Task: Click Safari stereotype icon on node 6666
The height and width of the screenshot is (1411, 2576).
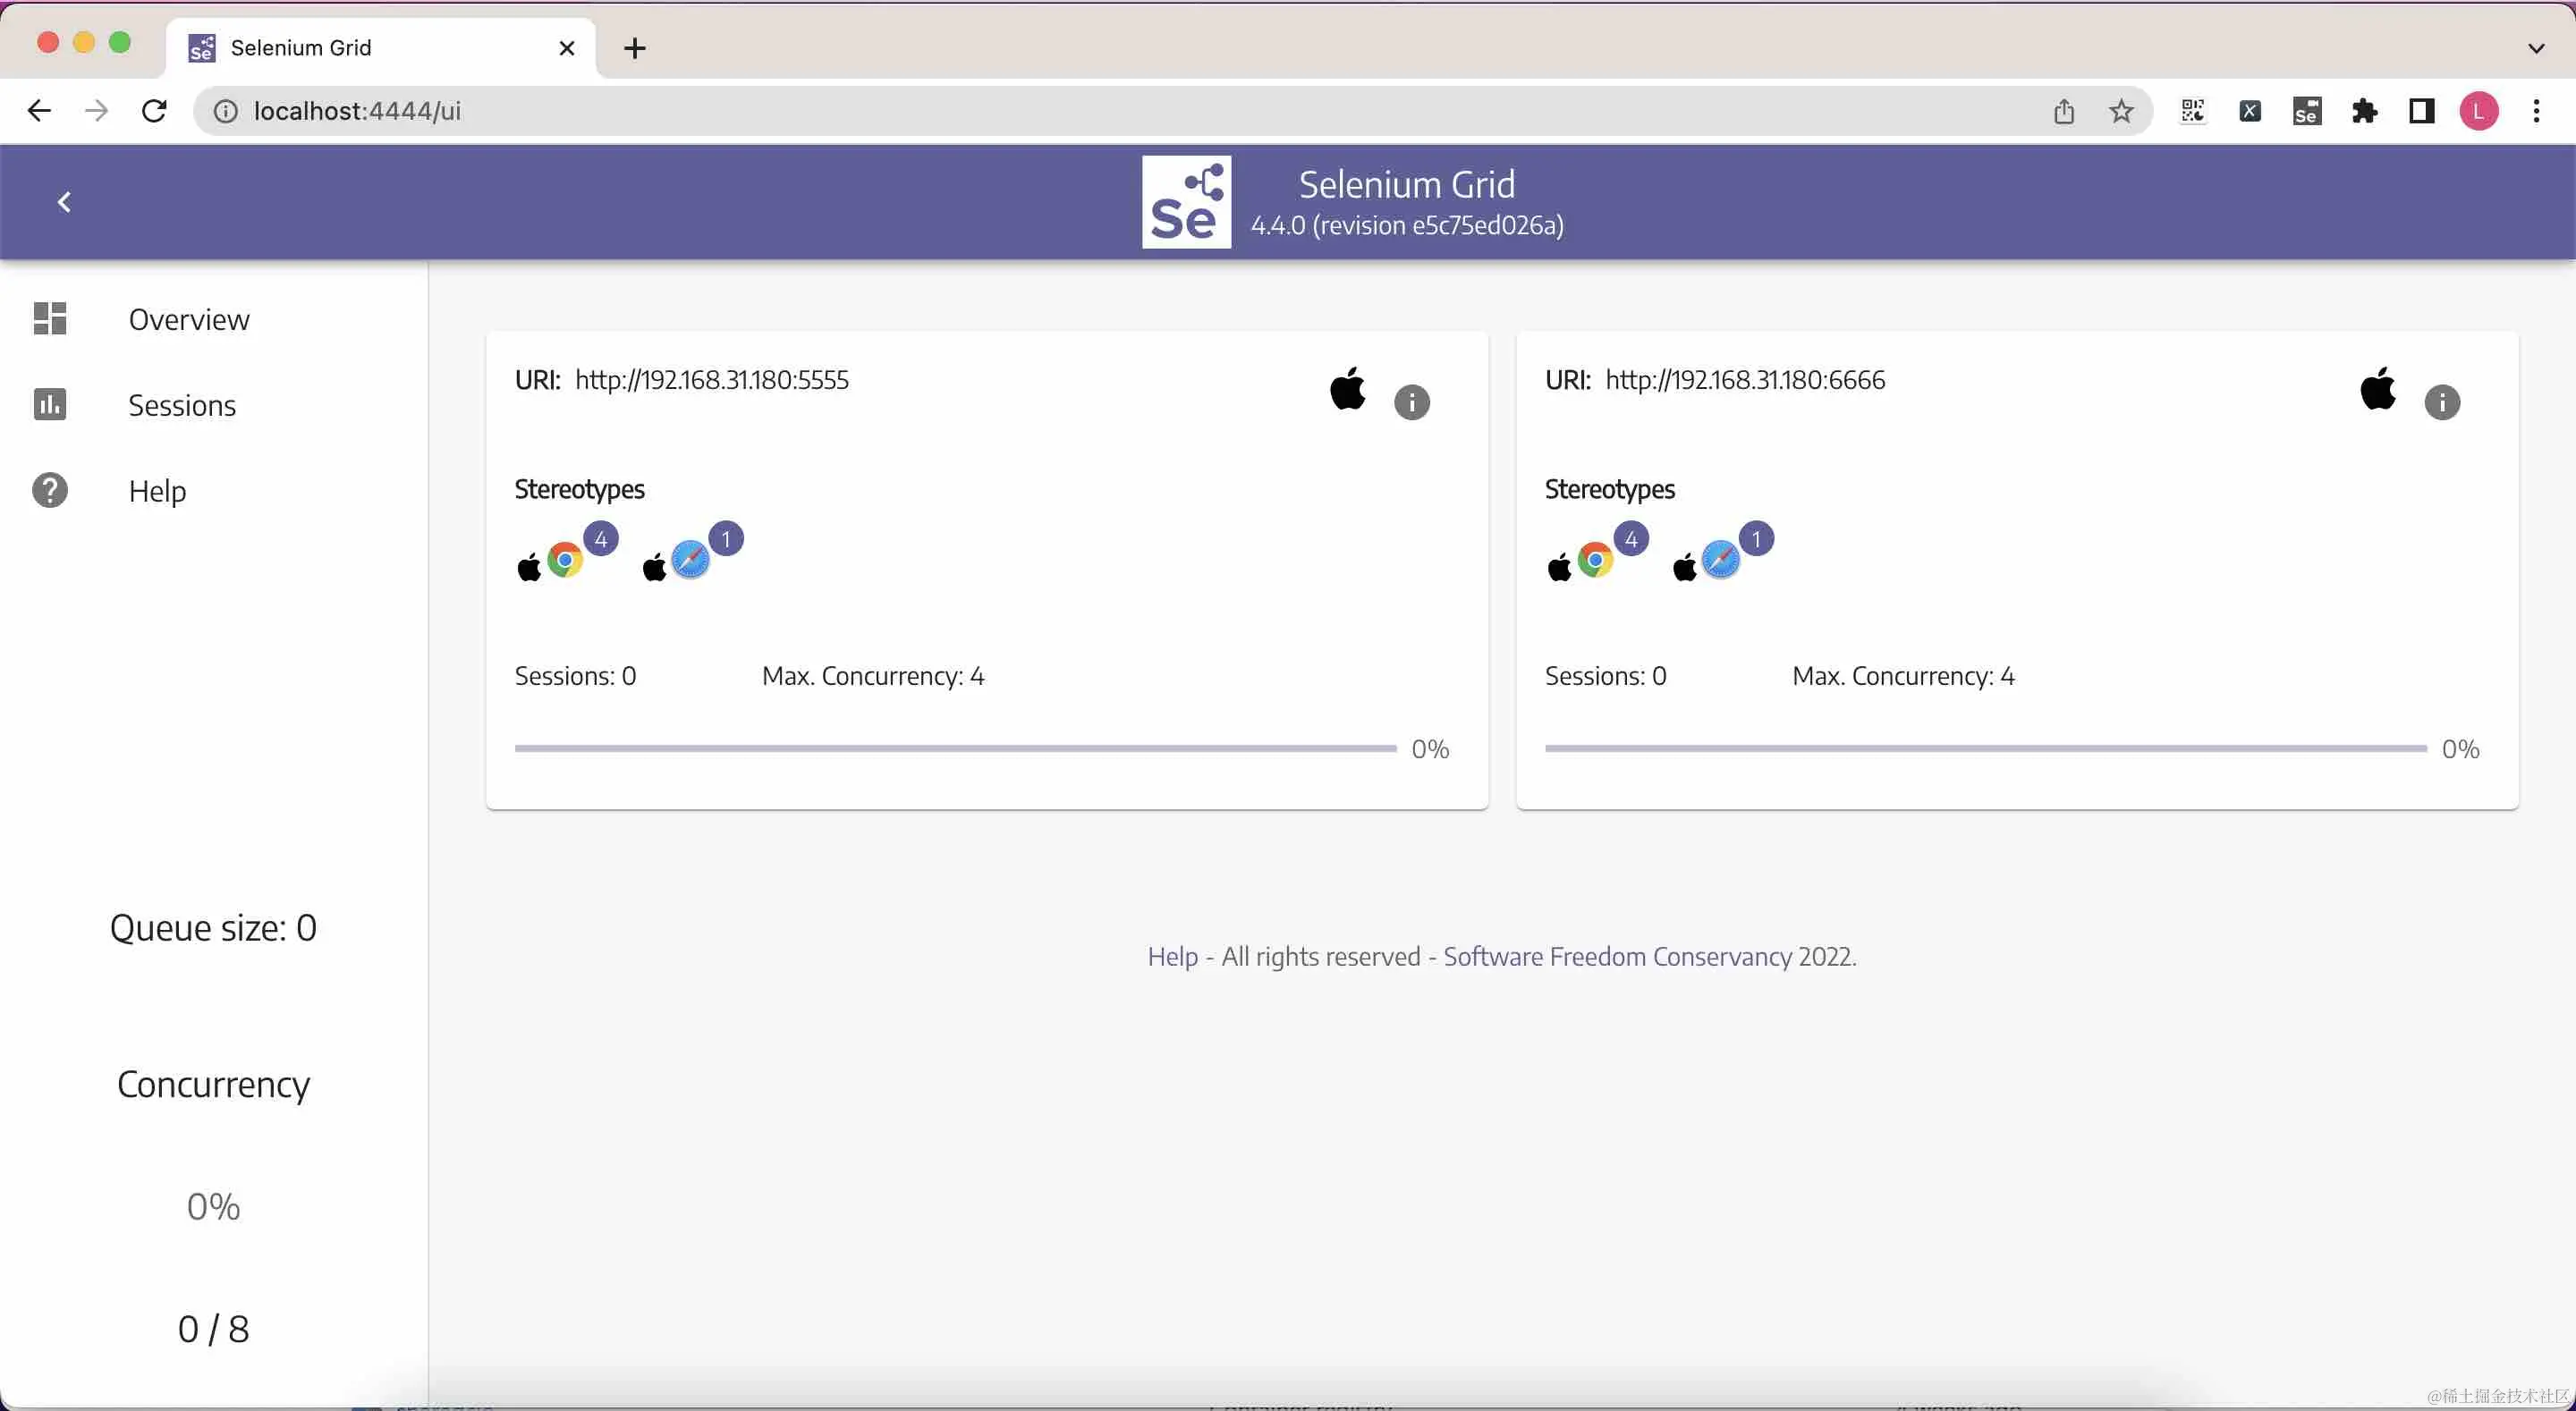Action: (1720, 560)
